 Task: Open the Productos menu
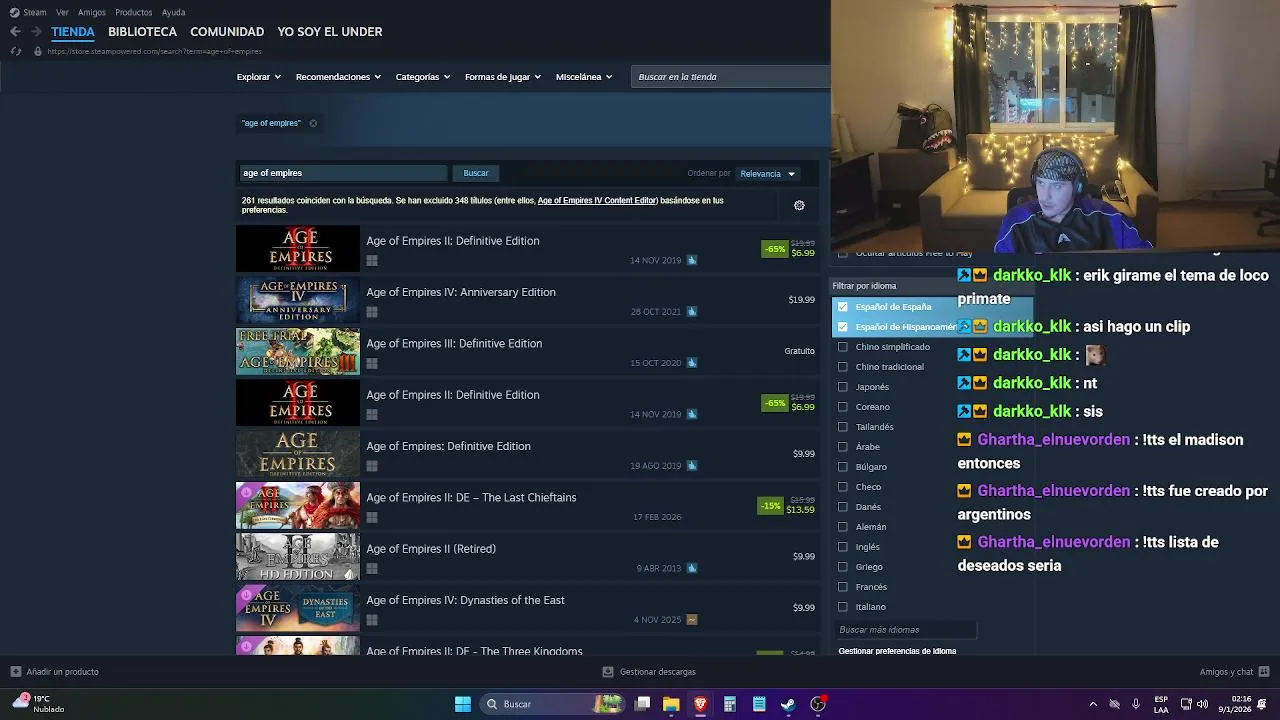134,12
